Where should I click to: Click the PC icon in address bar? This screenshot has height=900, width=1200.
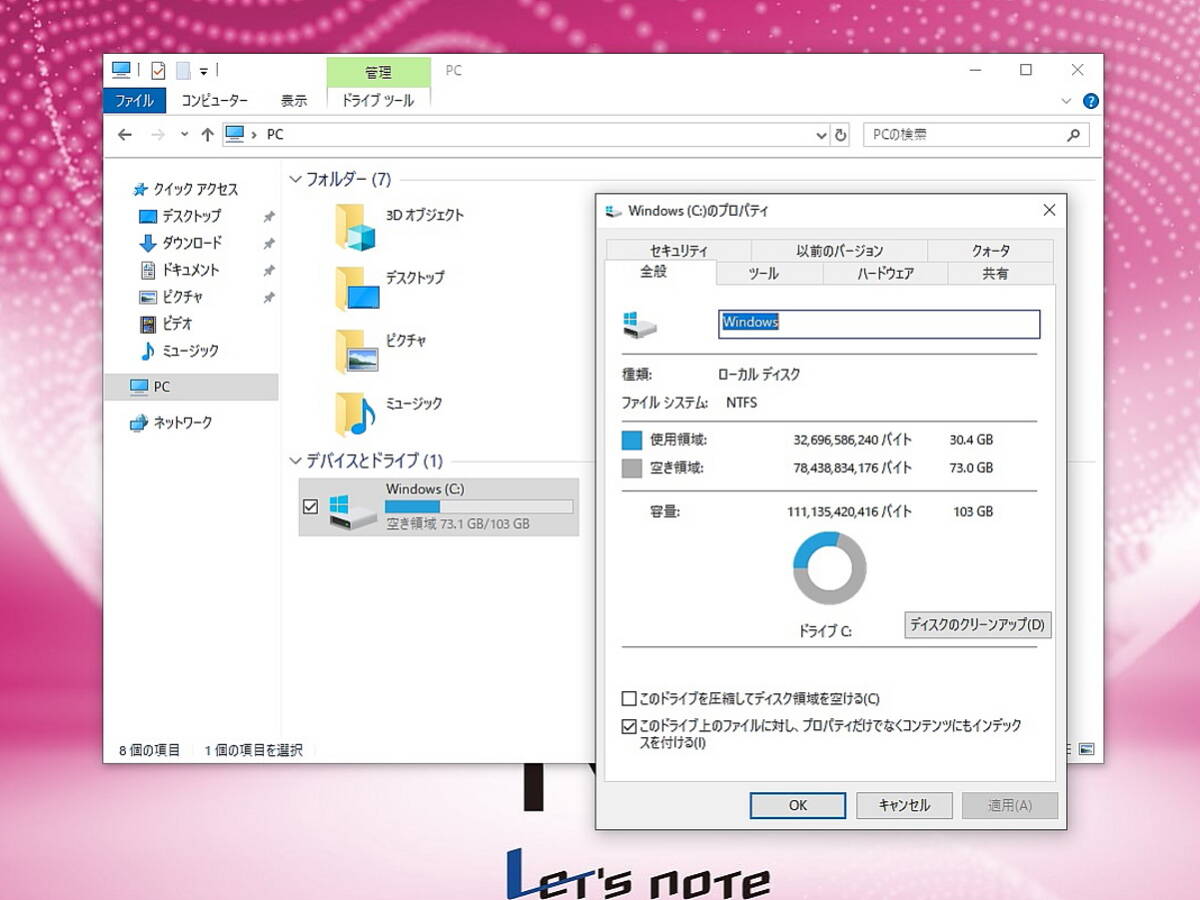pos(234,134)
